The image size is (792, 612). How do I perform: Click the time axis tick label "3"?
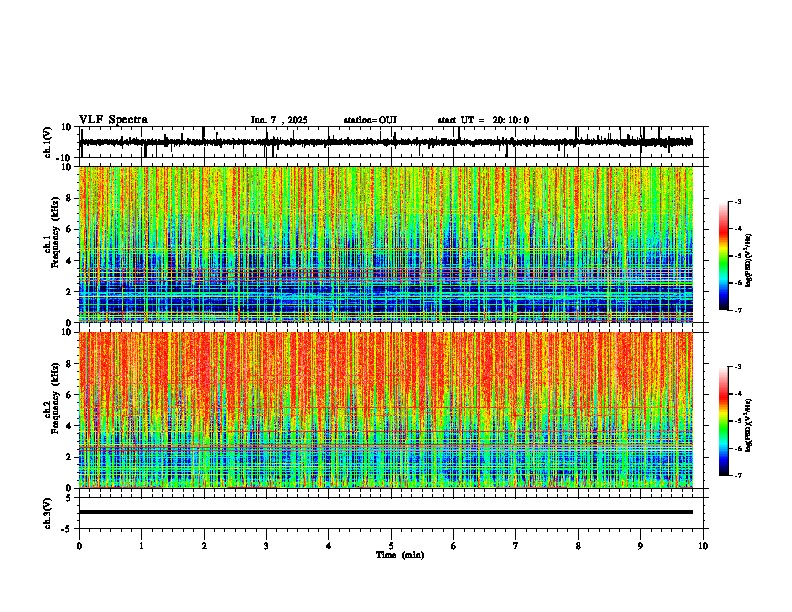pos(266,546)
